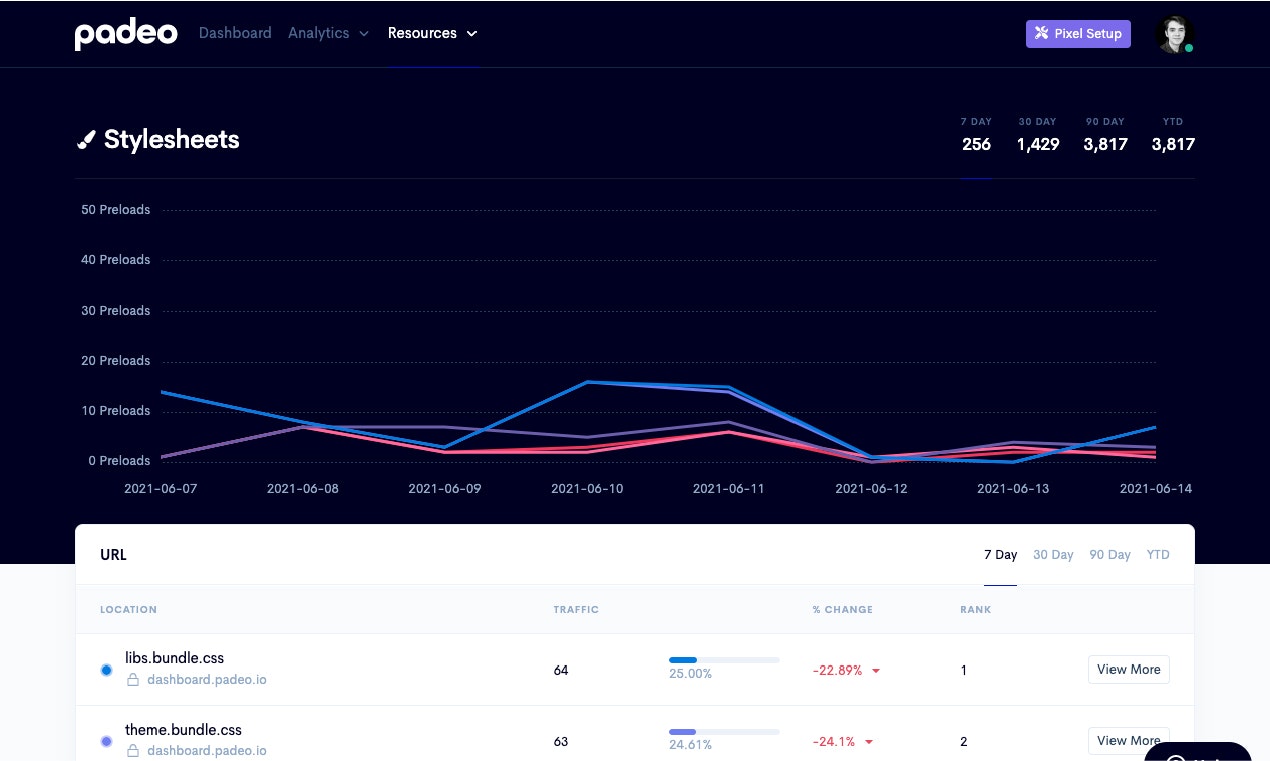Switch the header stats to 30 DAY

click(x=1038, y=134)
